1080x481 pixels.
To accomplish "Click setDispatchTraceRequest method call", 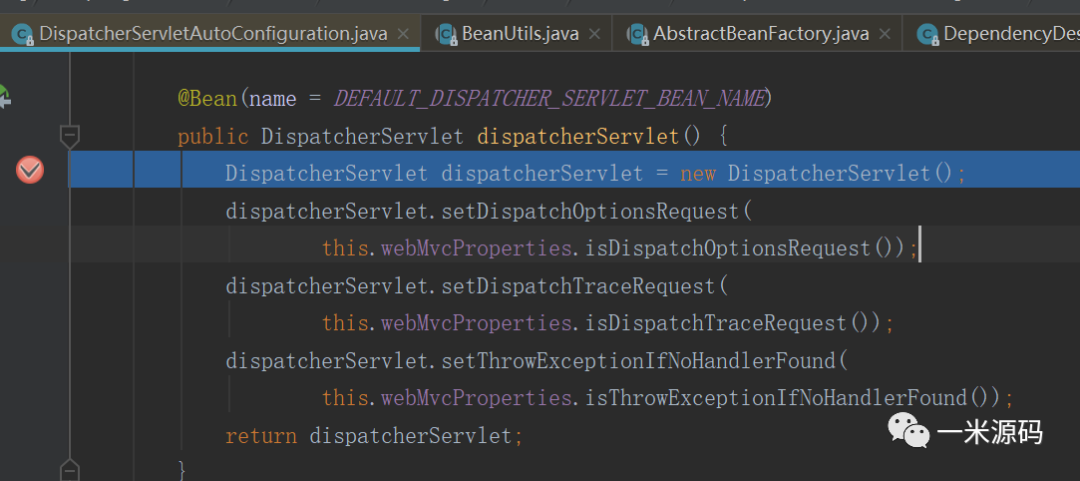I will pyautogui.click(x=578, y=285).
